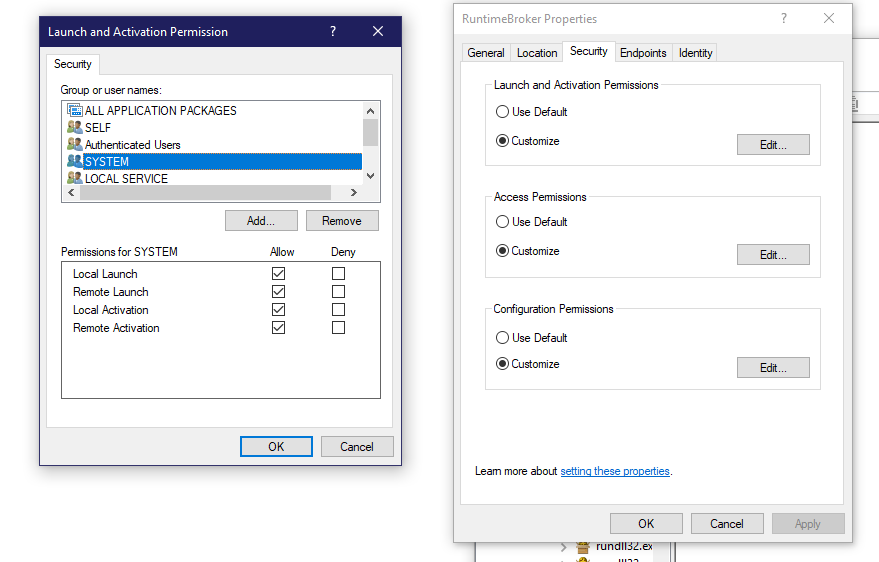Select Use Default for Launch and Activation Permissions

click(502, 112)
